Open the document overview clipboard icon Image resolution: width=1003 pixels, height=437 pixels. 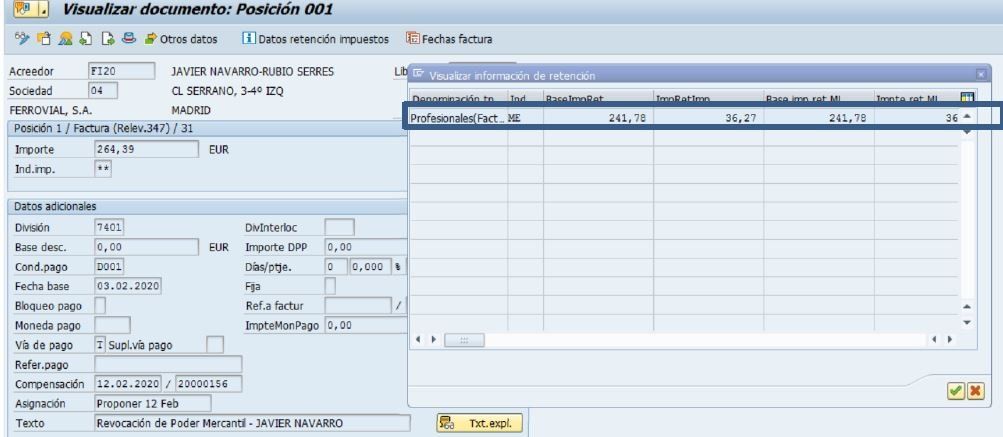point(44,39)
